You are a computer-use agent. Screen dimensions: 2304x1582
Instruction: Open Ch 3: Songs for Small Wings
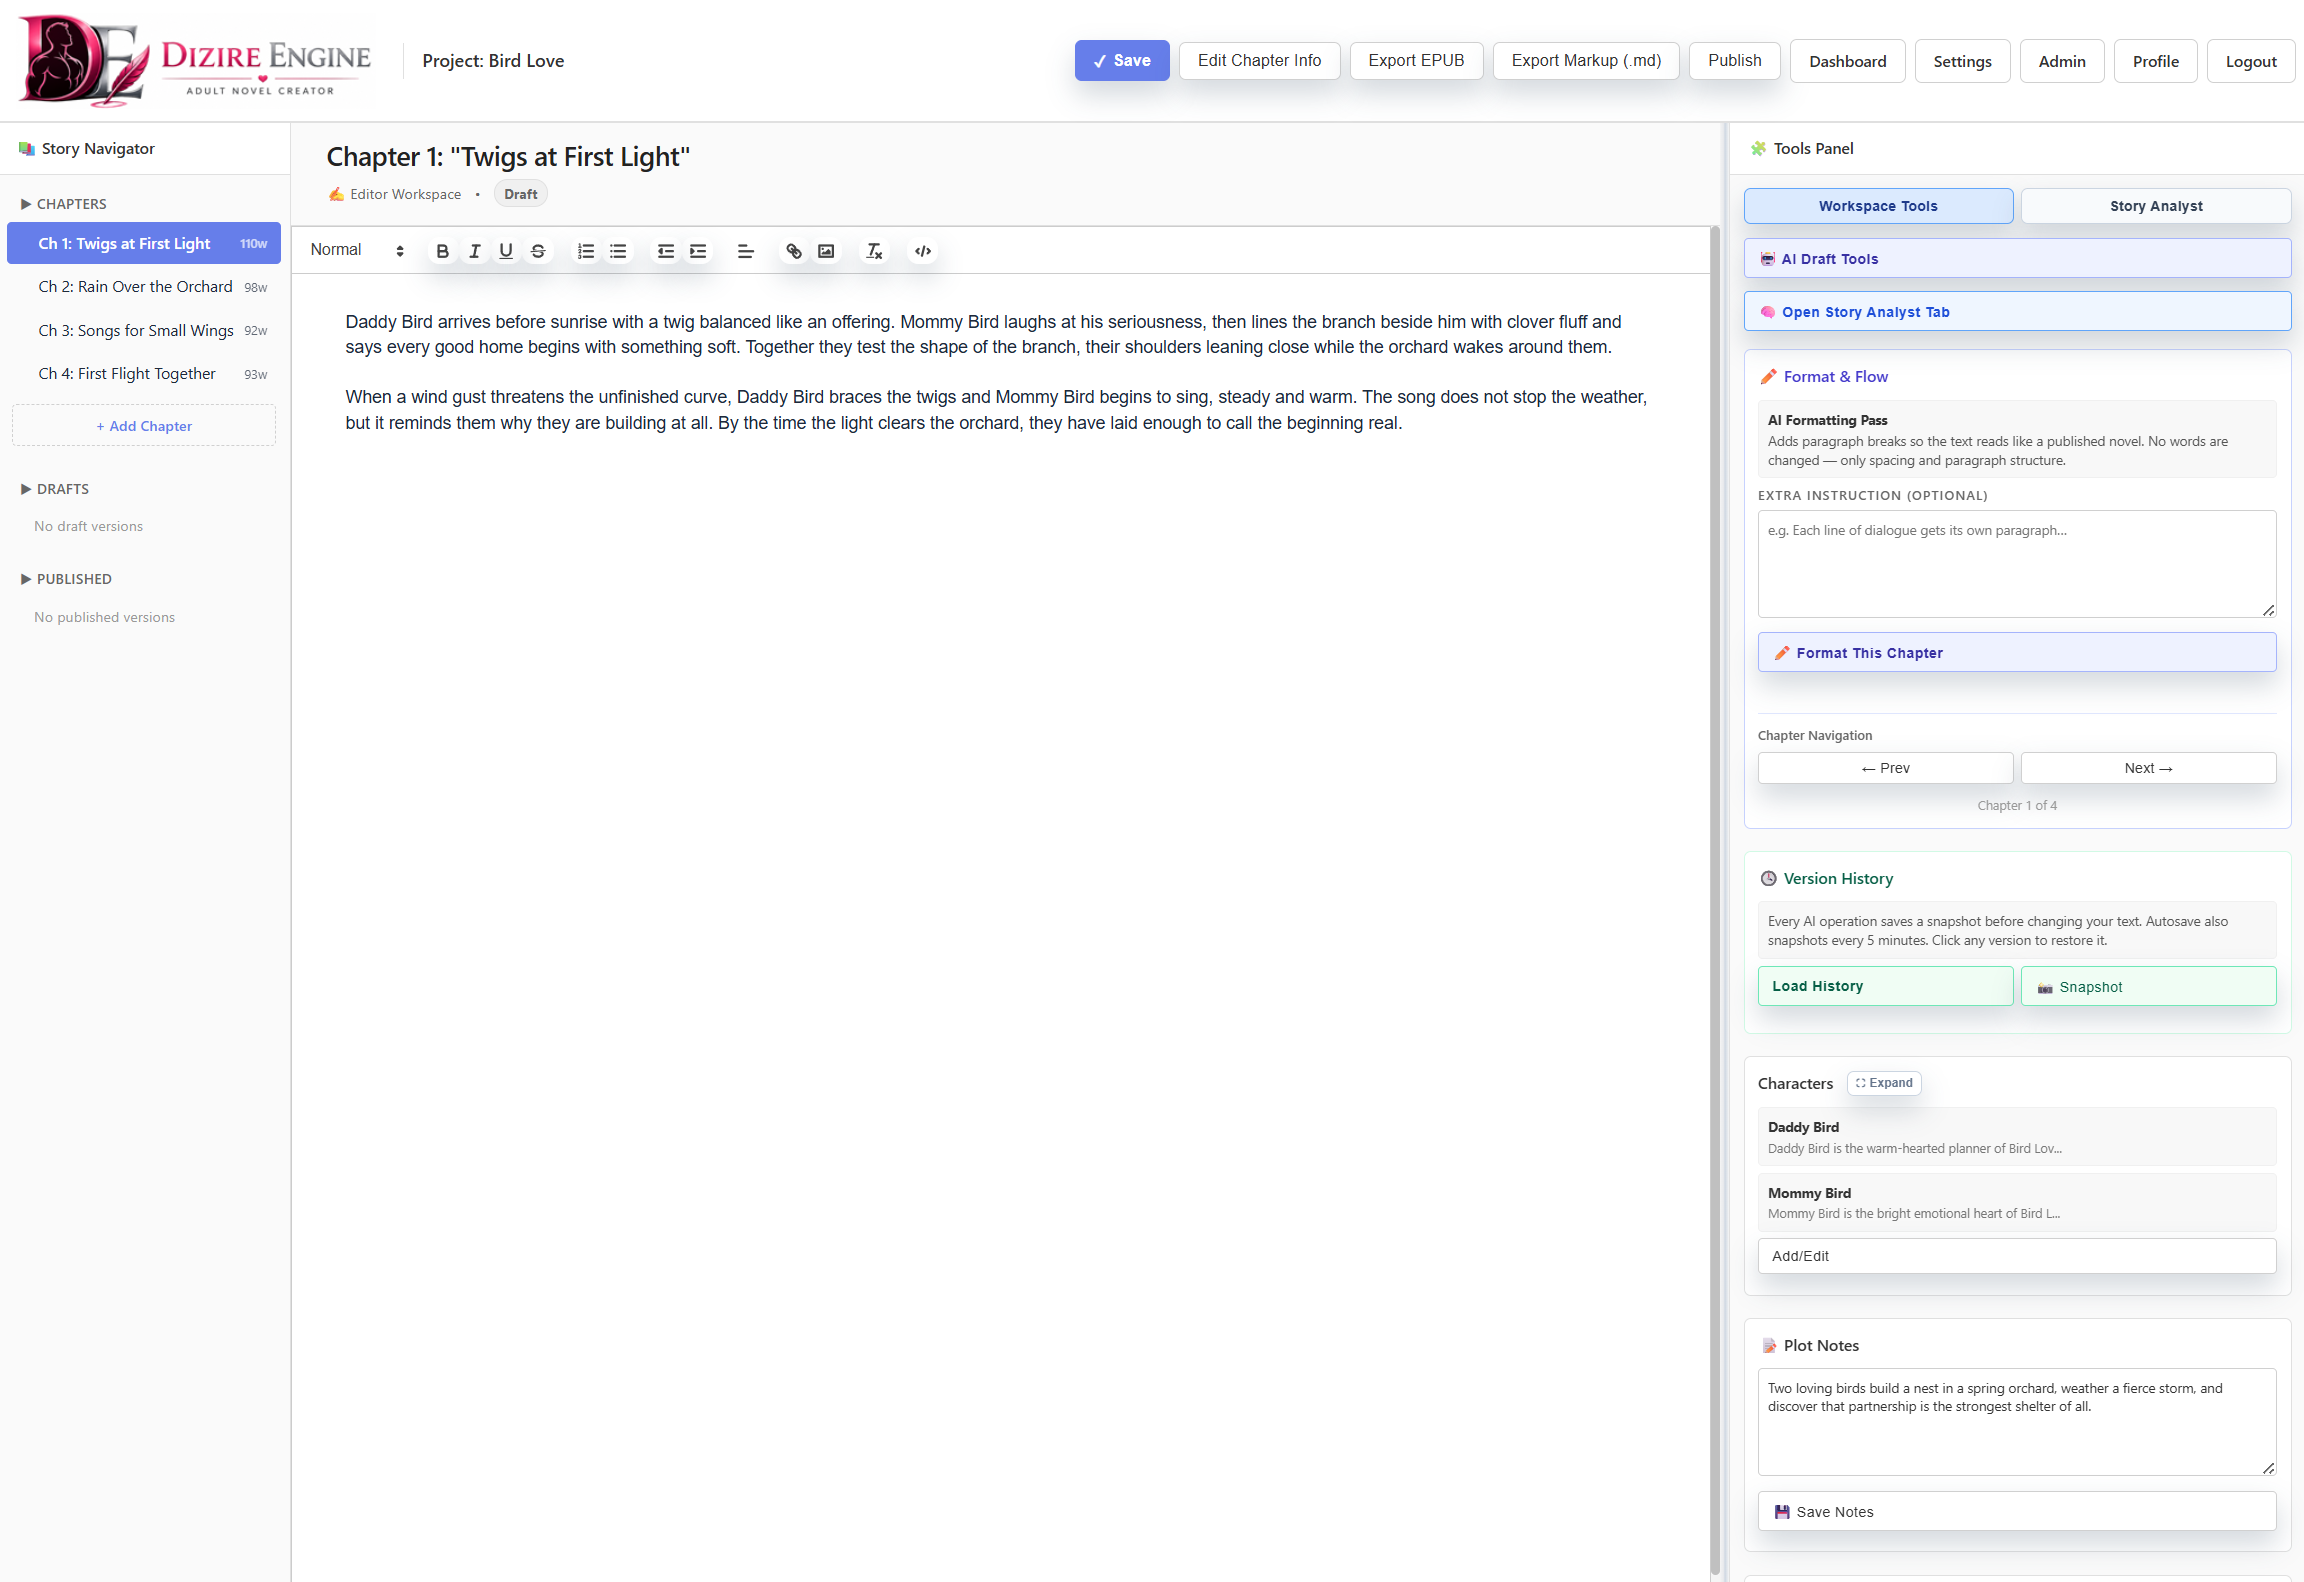click(144, 331)
